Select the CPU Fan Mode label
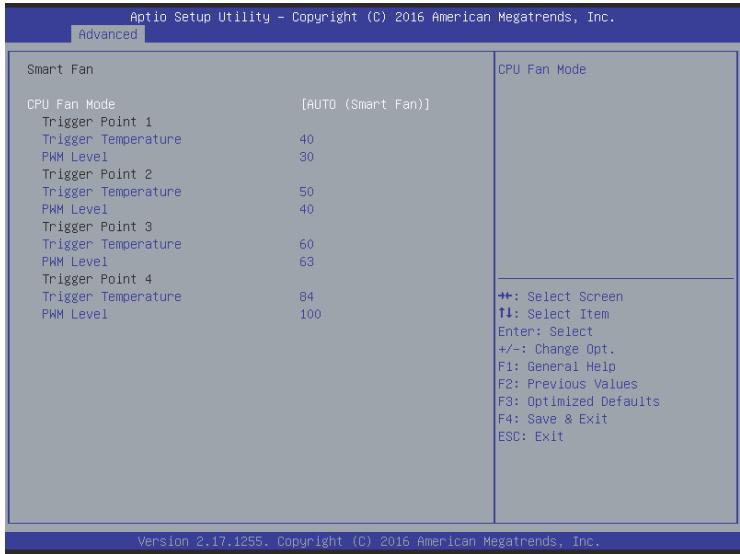740x554 pixels. point(71,104)
